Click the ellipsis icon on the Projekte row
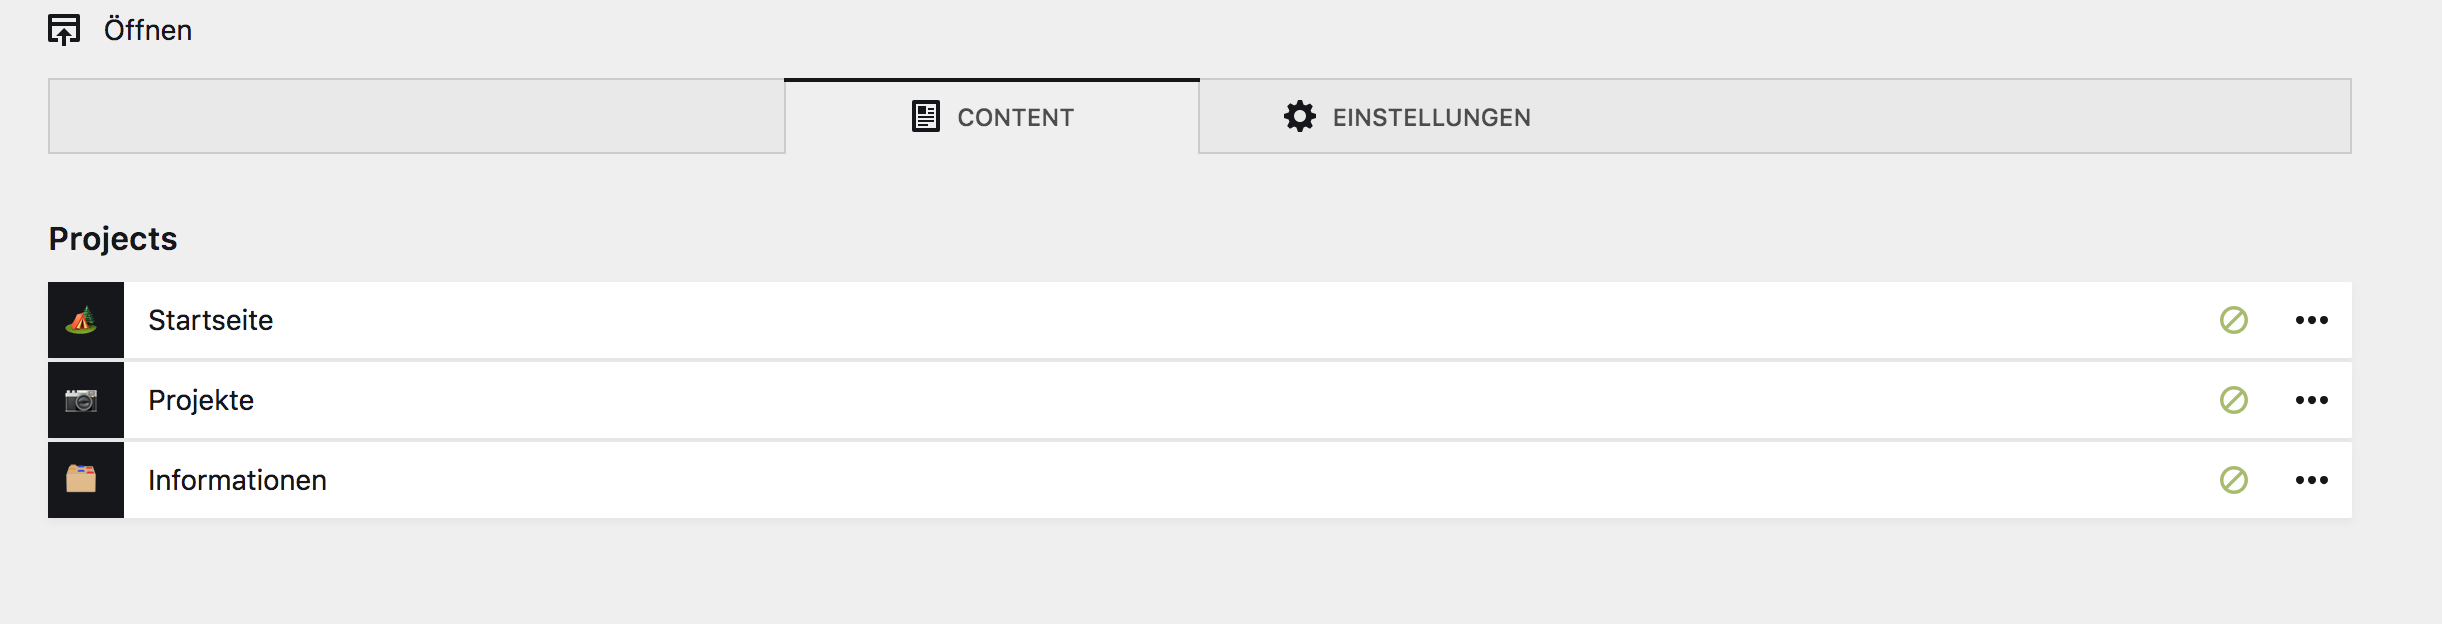 pyautogui.click(x=2311, y=400)
